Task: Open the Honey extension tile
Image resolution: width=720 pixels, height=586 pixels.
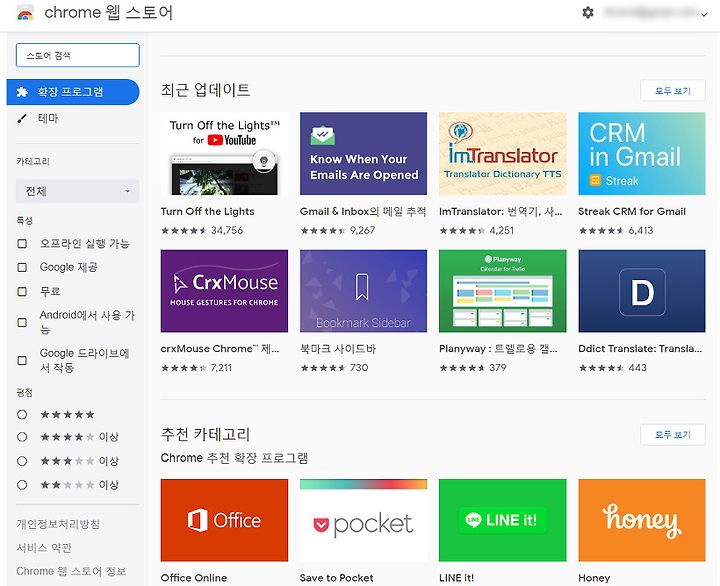Action: coord(642,520)
